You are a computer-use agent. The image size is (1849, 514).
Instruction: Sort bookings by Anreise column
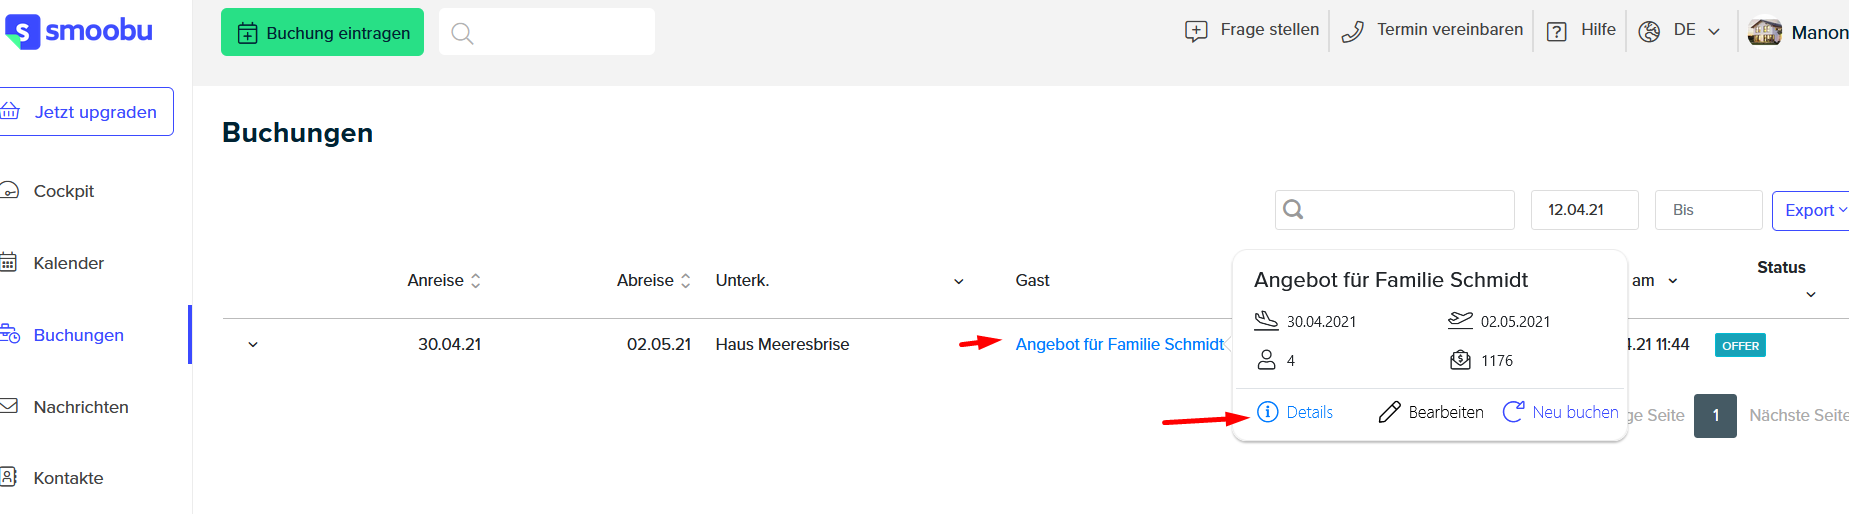pos(444,281)
